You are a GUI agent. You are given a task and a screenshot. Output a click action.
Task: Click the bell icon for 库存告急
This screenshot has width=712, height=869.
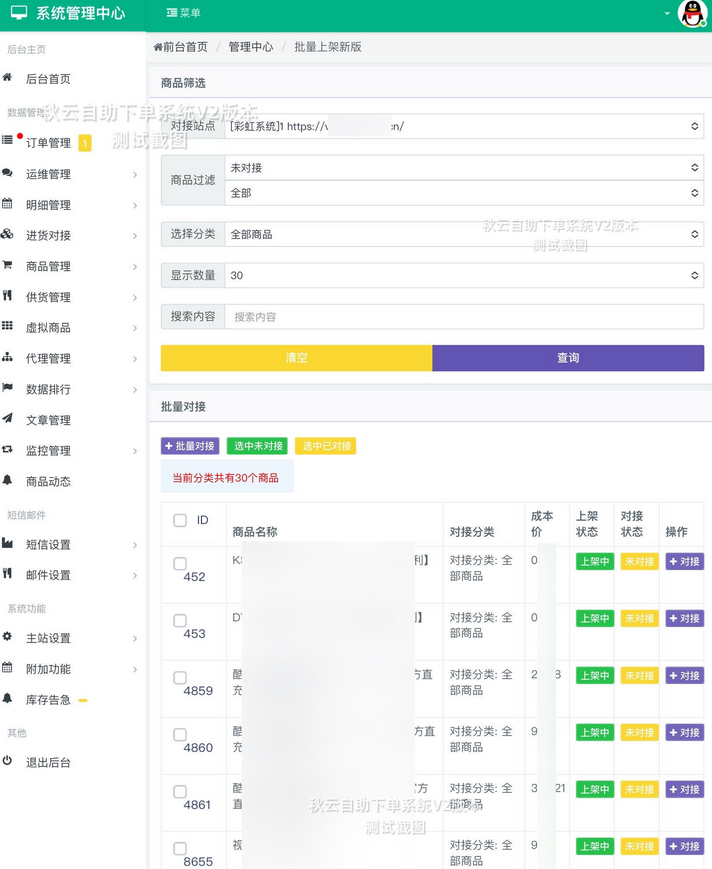pos(7,698)
